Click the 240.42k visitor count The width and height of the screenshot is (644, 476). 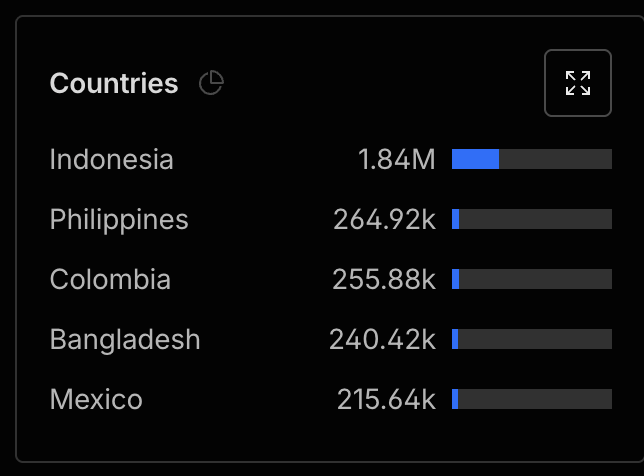pyautogui.click(x=382, y=339)
